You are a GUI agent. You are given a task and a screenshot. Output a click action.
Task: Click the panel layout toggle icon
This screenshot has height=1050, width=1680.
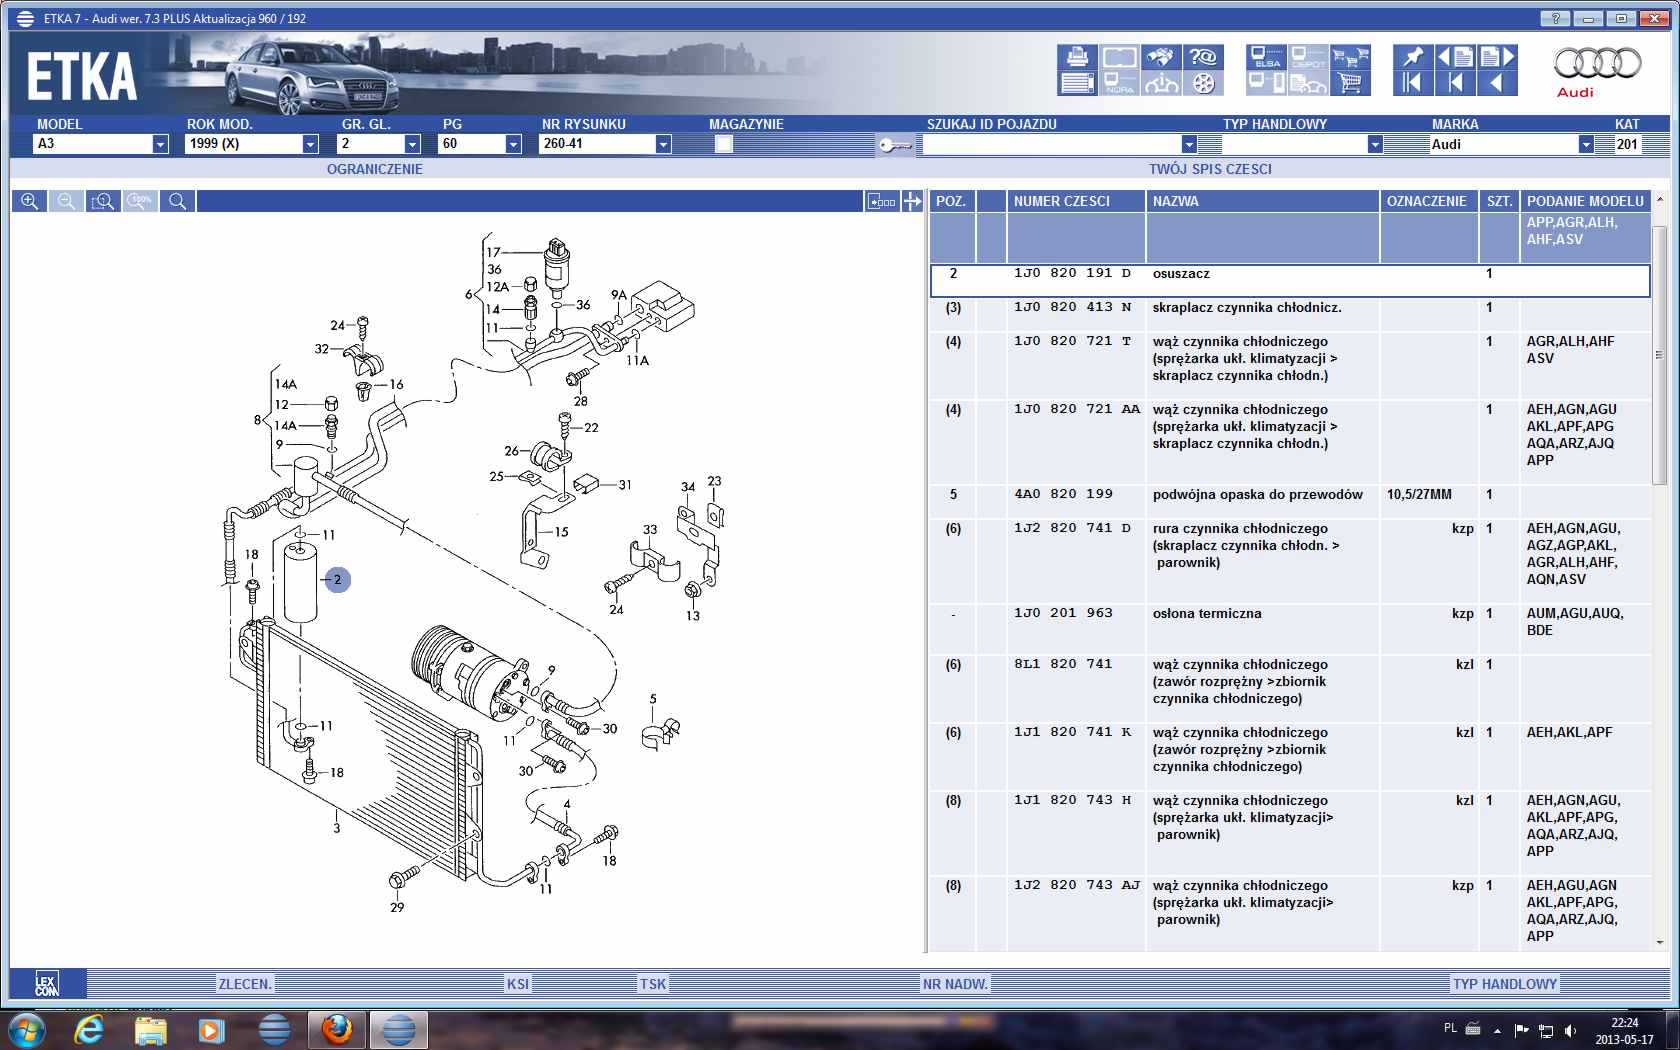click(x=881, y=201)
